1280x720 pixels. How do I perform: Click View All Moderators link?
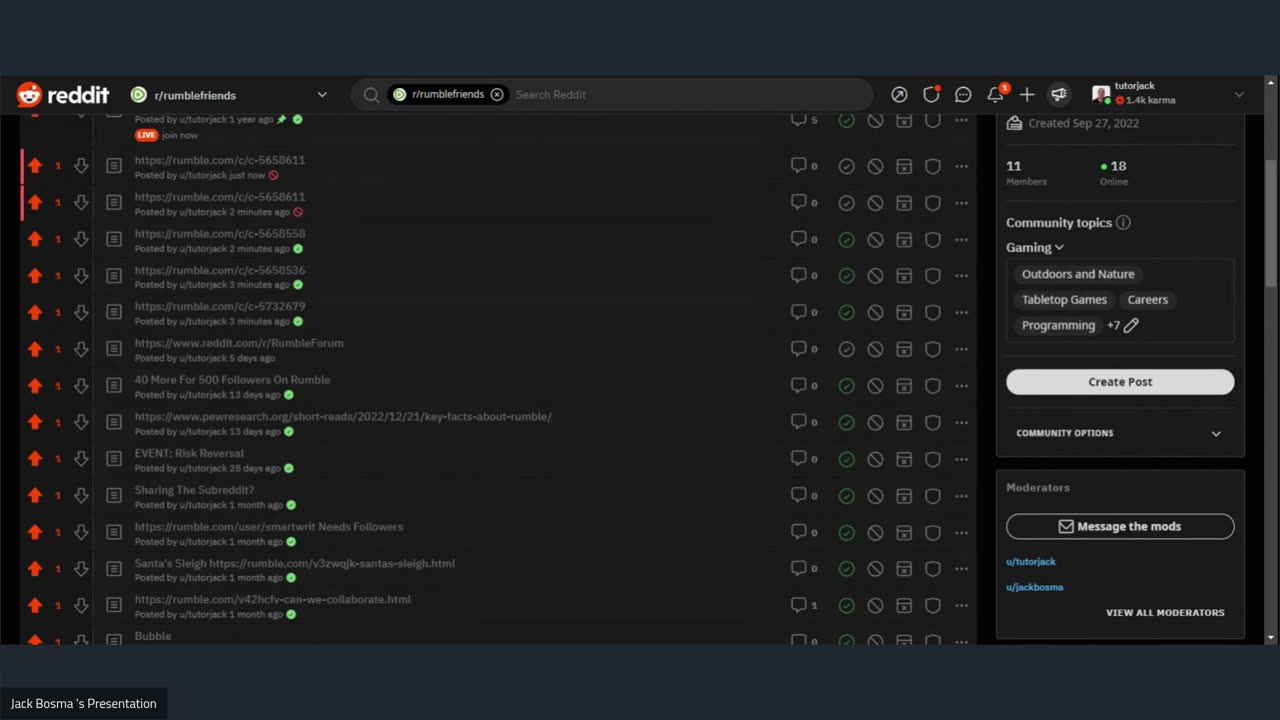coord(1165,613)
